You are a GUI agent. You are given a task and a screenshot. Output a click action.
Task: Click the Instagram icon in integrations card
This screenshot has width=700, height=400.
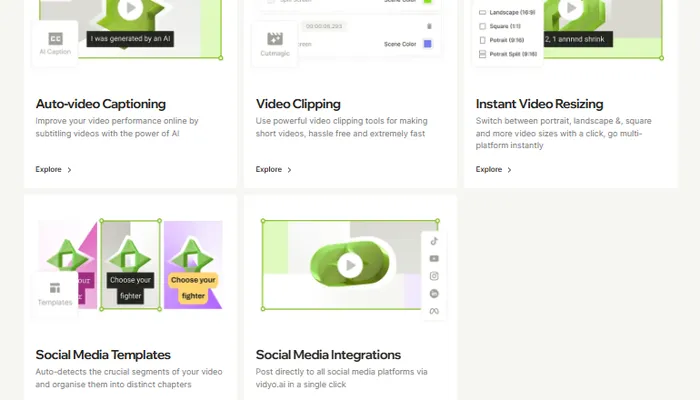click(x=434, y=276)
